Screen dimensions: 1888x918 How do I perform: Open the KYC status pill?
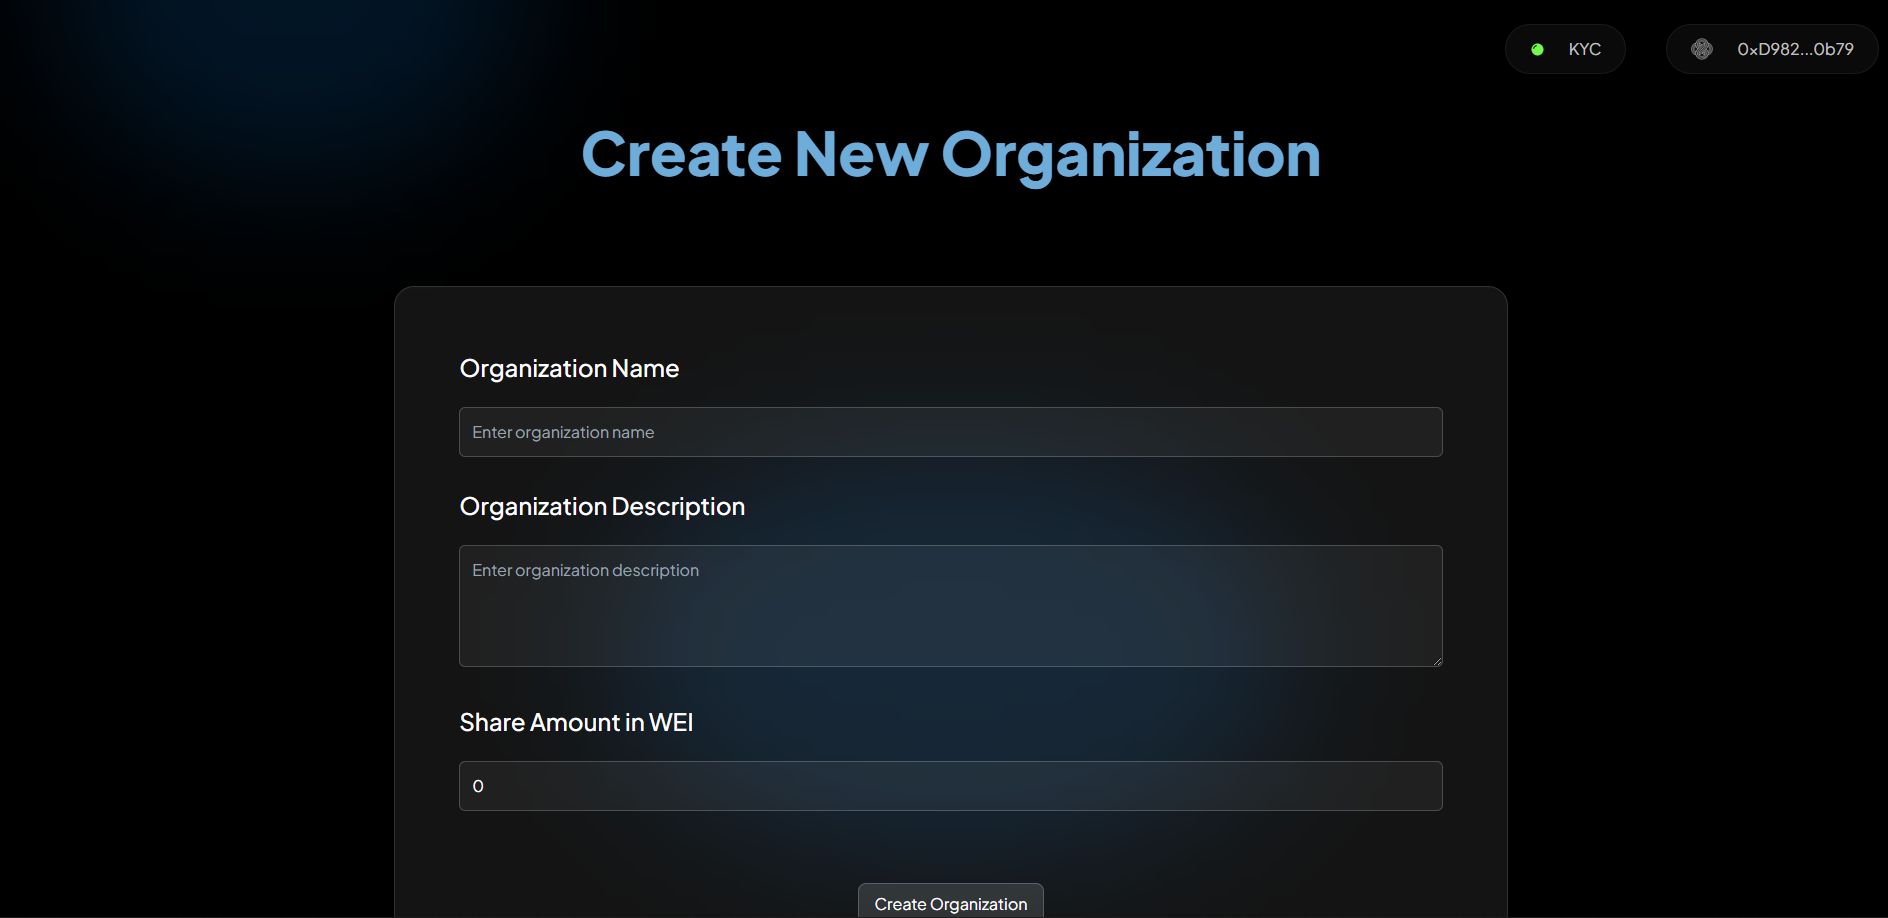[1565, 49]
